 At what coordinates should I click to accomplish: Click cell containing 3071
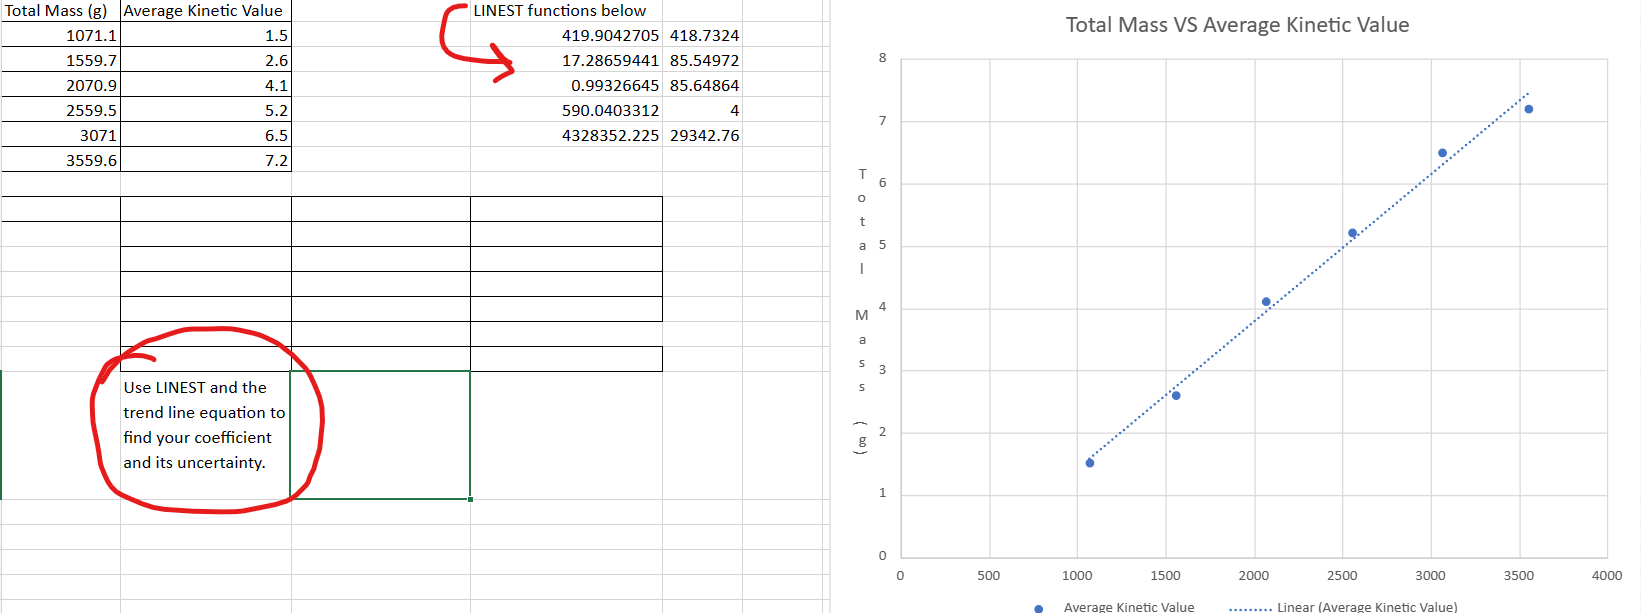pyautogui.click(x=60, y=135)
